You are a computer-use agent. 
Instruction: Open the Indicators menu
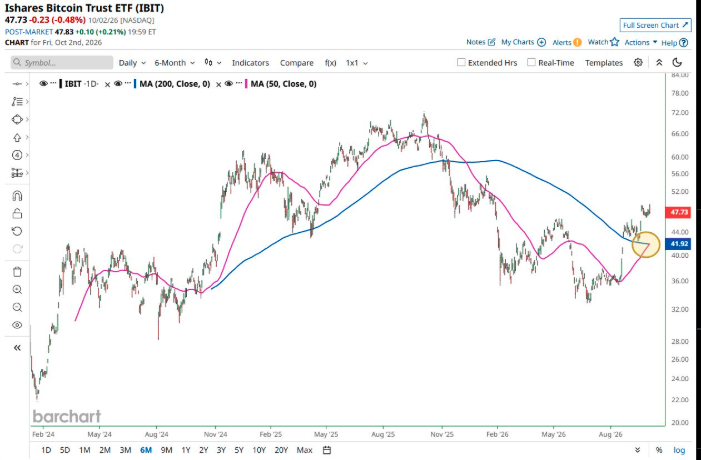coord(250,63)
